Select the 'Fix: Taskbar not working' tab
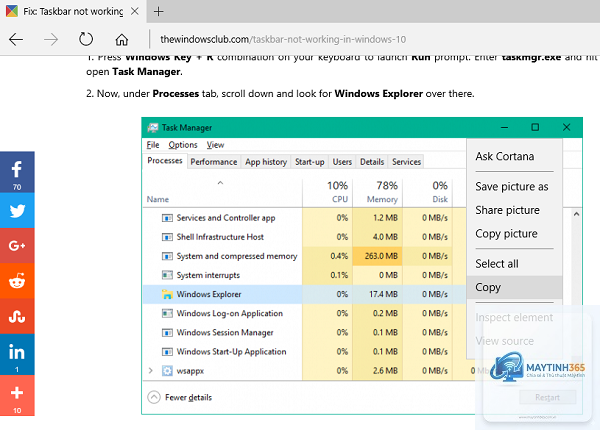The width and height of the screenshot is (600, 430). tap(73, 11)
